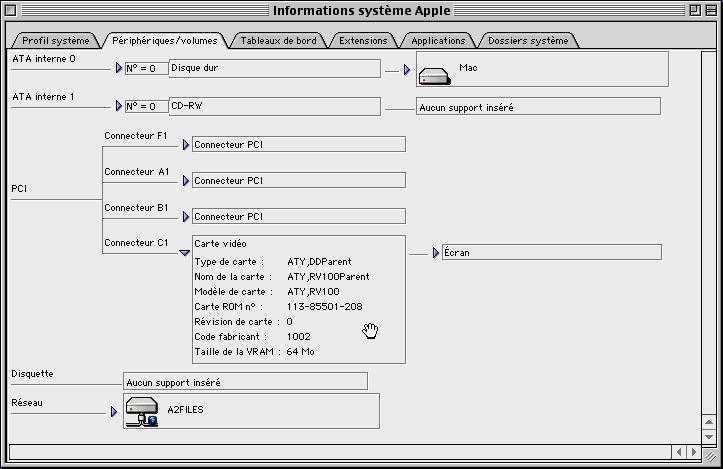The width and height of the screenshot is (723, 469).
Task: Switch to the Applications tab
Action: tap(438, 41)
